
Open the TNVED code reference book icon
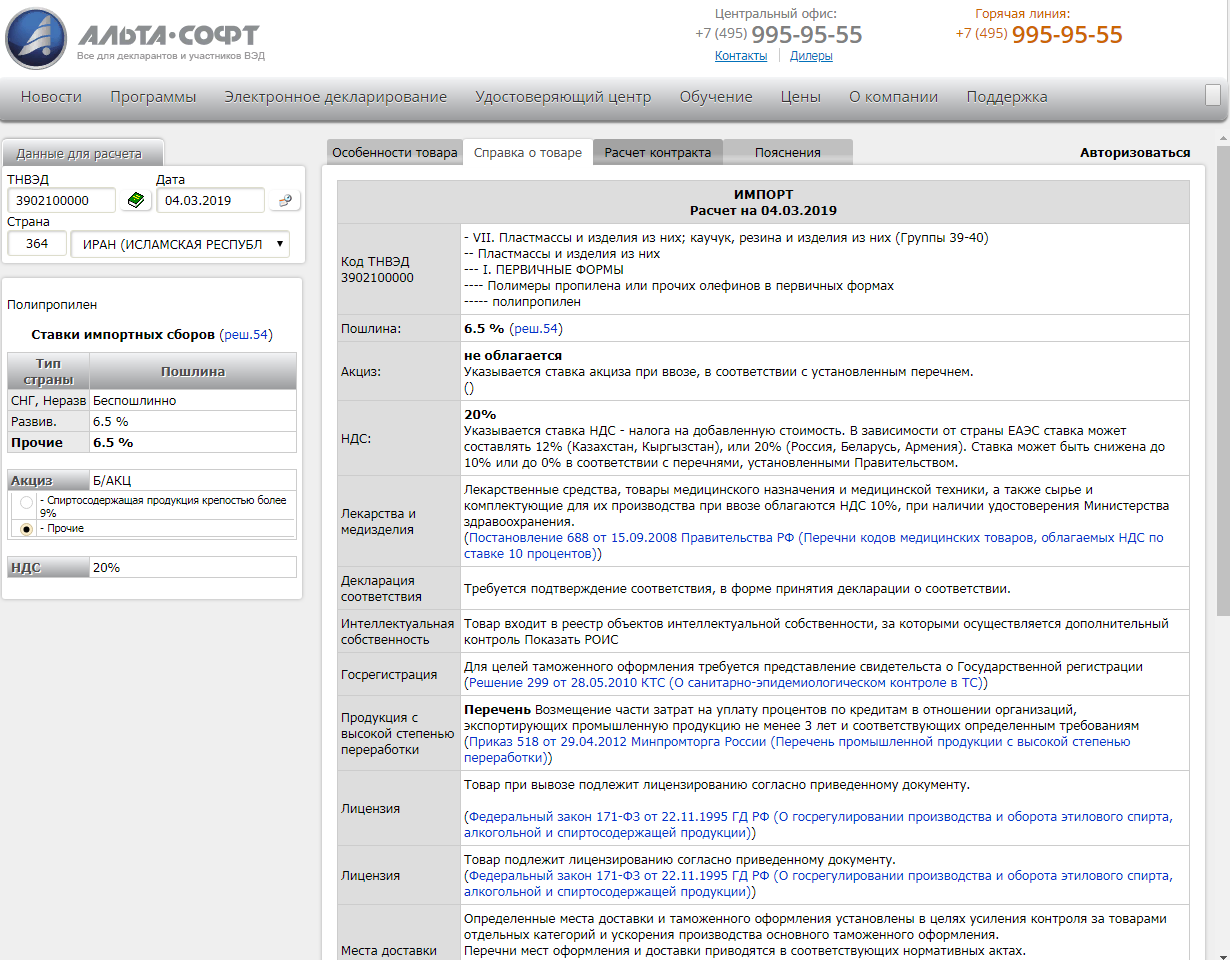(134, 200)
